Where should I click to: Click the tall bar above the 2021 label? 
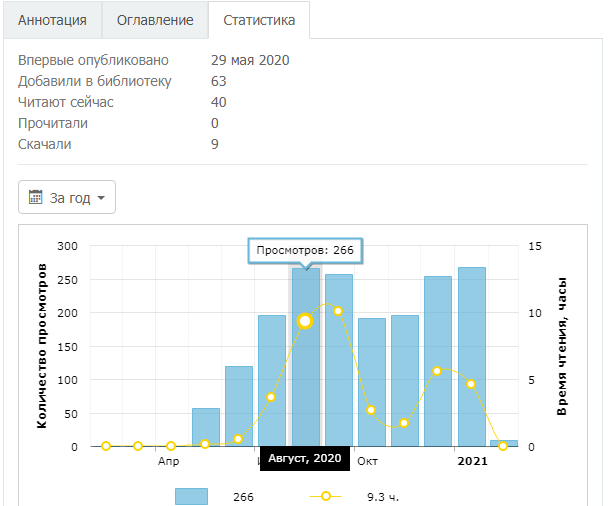pyautogui.click(x=471, y=356)
